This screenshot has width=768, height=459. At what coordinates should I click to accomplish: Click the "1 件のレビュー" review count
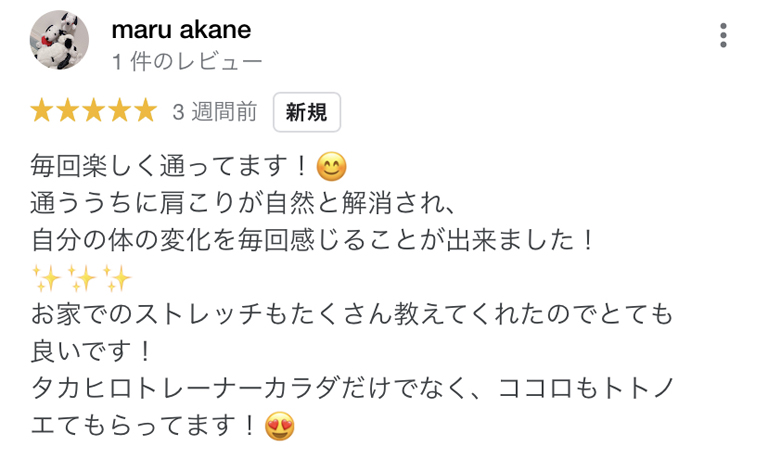(187, 62)
